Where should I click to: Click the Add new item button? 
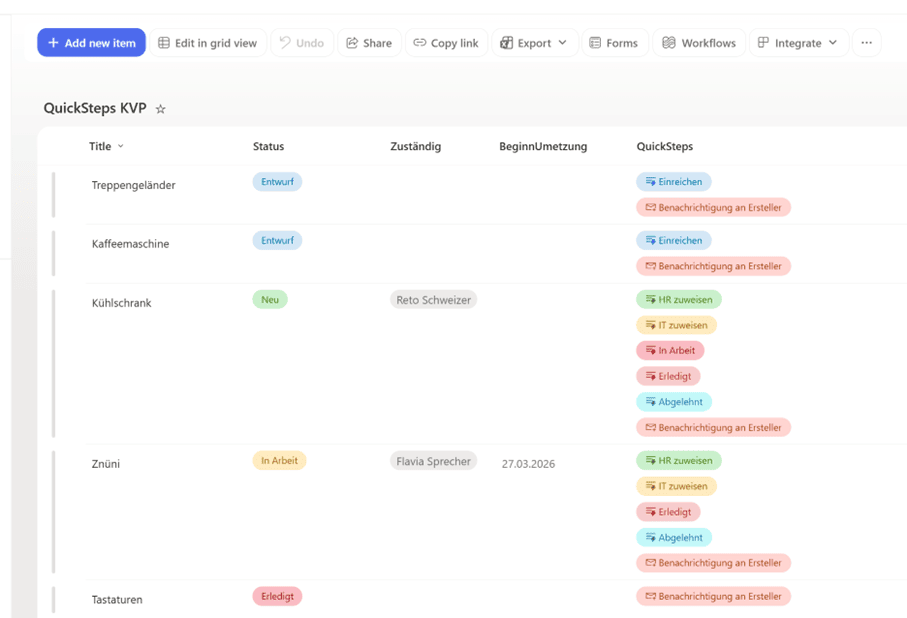[x=91, y=43]
